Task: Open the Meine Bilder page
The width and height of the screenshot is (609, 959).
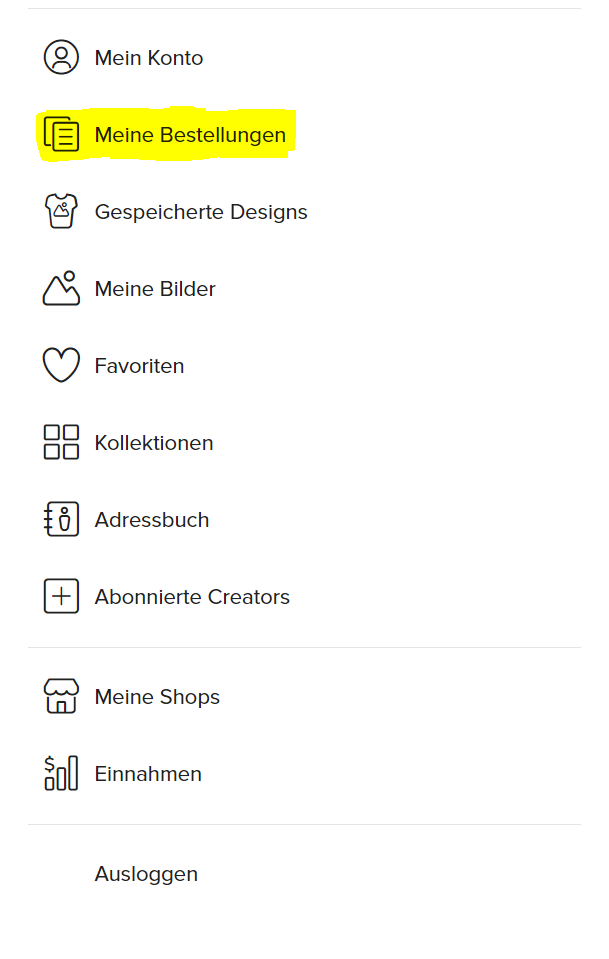Action: pyautogui.click(x=155, y=289)
